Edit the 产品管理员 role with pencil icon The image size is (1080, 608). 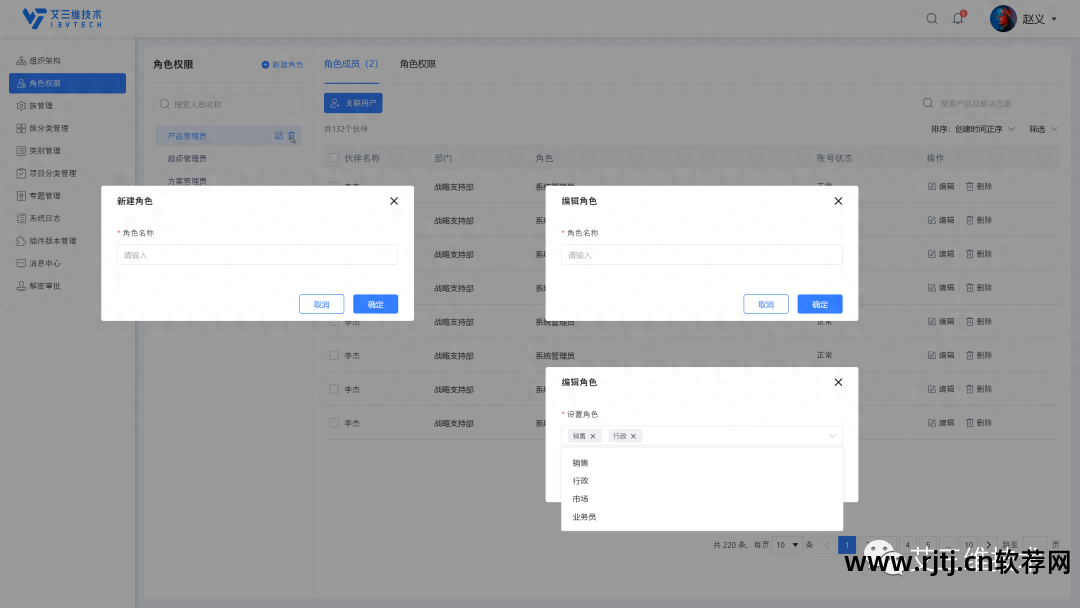278,136
